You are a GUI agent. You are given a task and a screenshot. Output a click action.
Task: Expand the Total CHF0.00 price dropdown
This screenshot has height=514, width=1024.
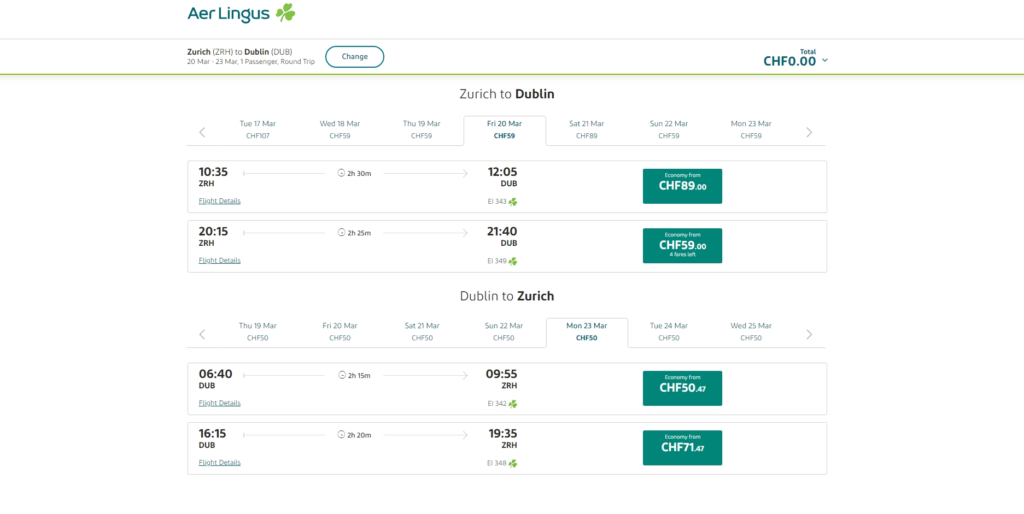pyautogui.click(x=825, y=61)
